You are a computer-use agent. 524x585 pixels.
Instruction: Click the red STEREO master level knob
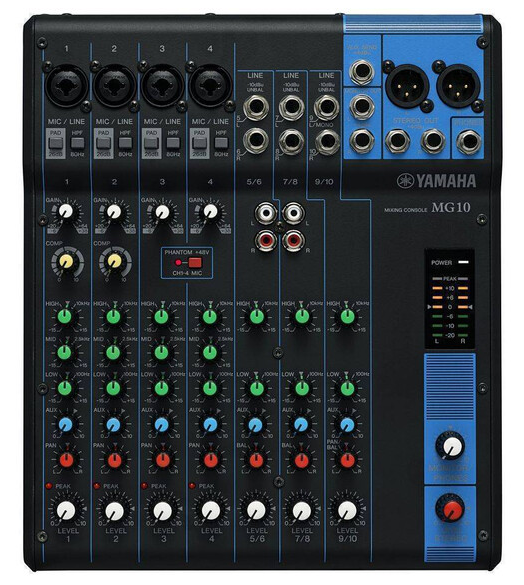451,508
